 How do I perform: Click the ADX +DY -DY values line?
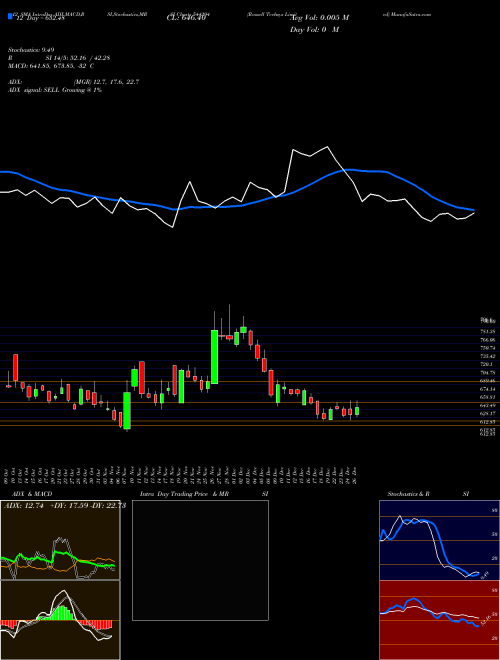65,506
